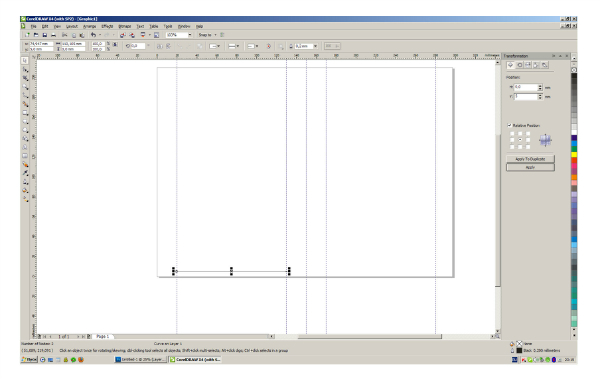Image resolution: width=600 pixels, height=379 pixels.
Task: Open the Rotate tab in Transformation docker
Action: [x=519, y=65]
